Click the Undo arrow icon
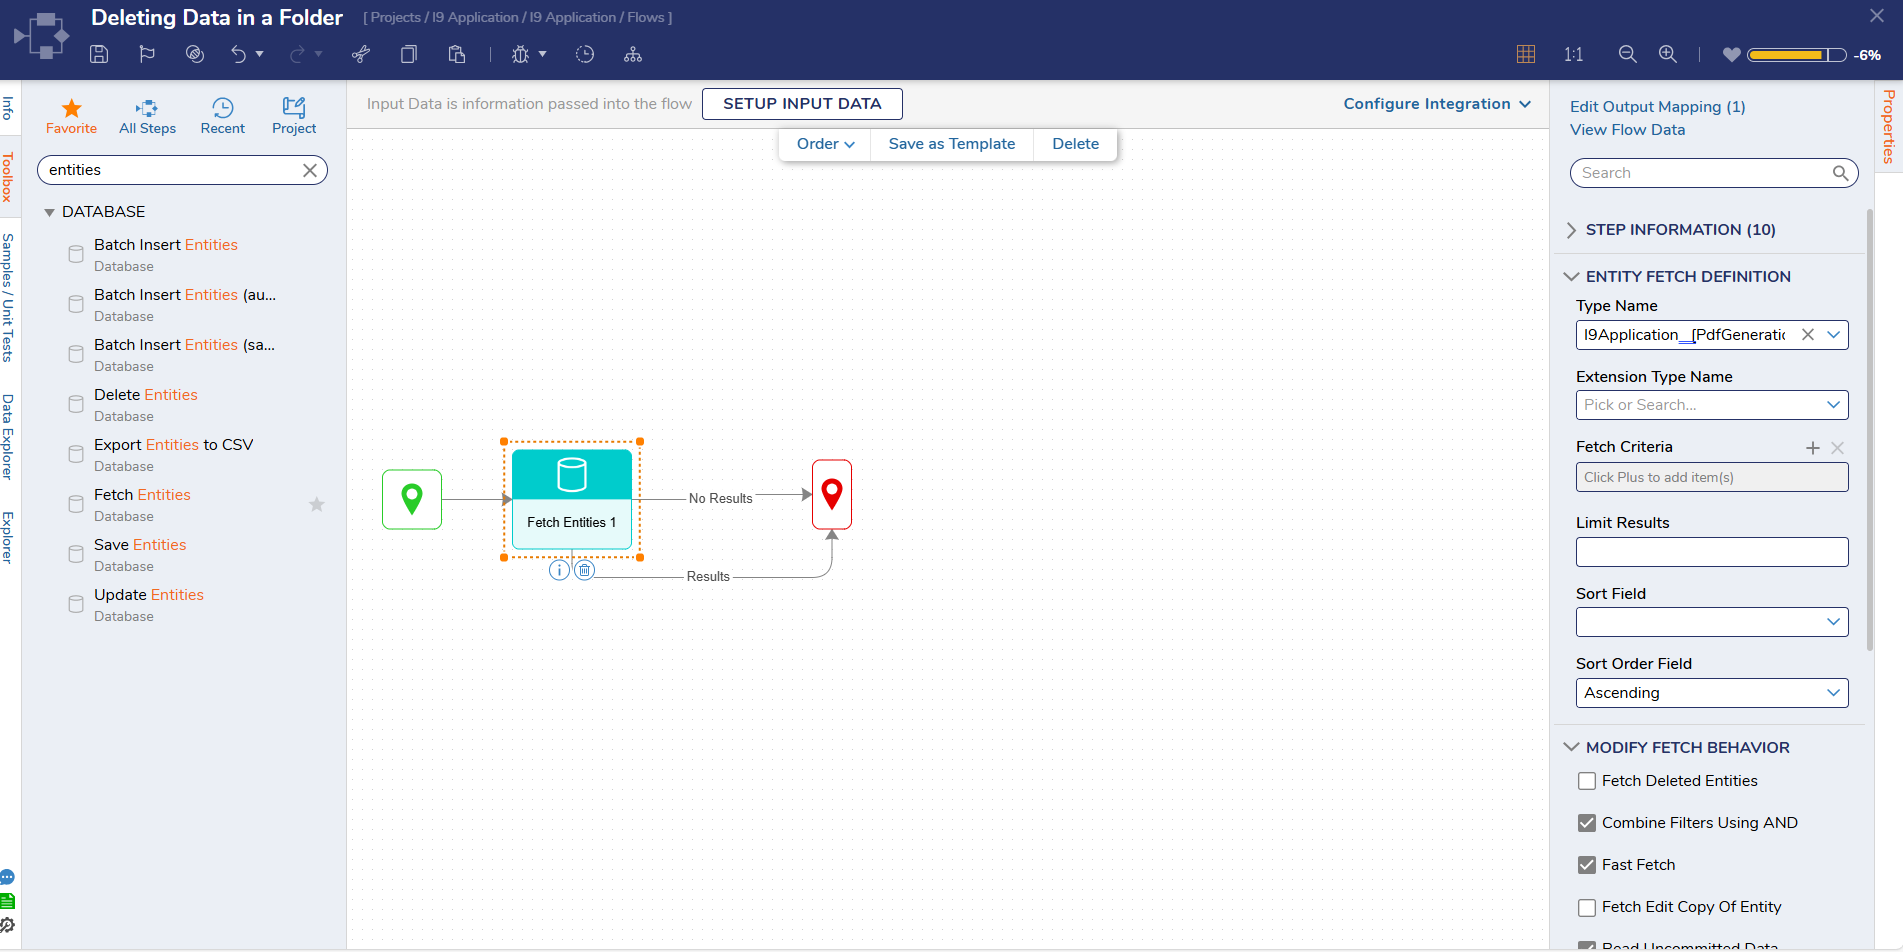This screenshot has width=1903, height=952. [238, 55]
